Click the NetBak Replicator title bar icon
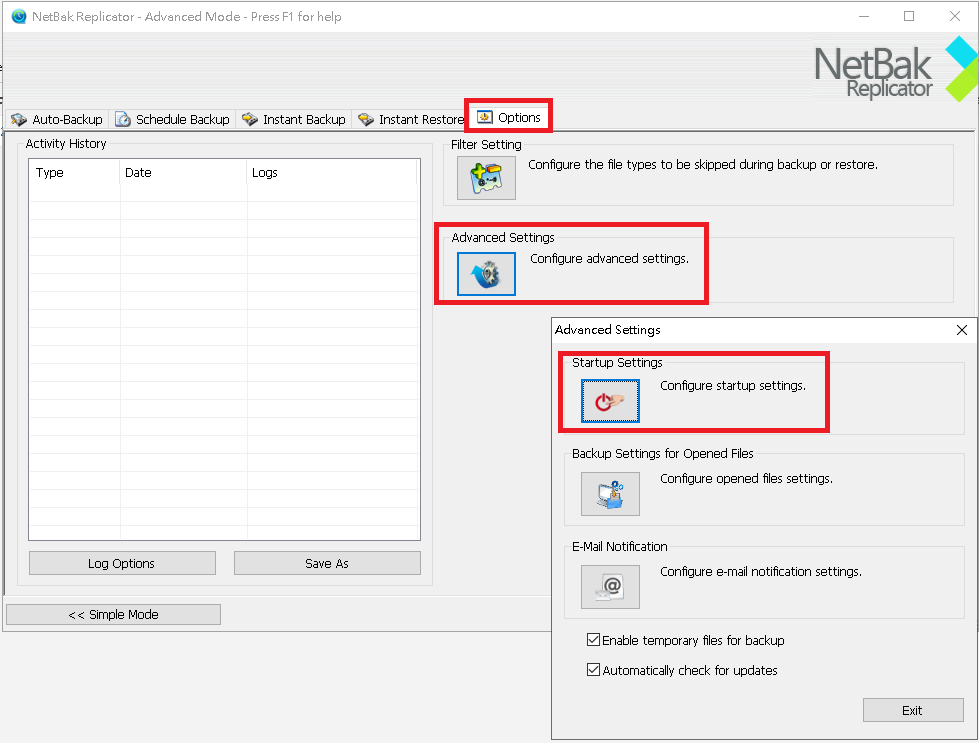 [x=17, y=16]
